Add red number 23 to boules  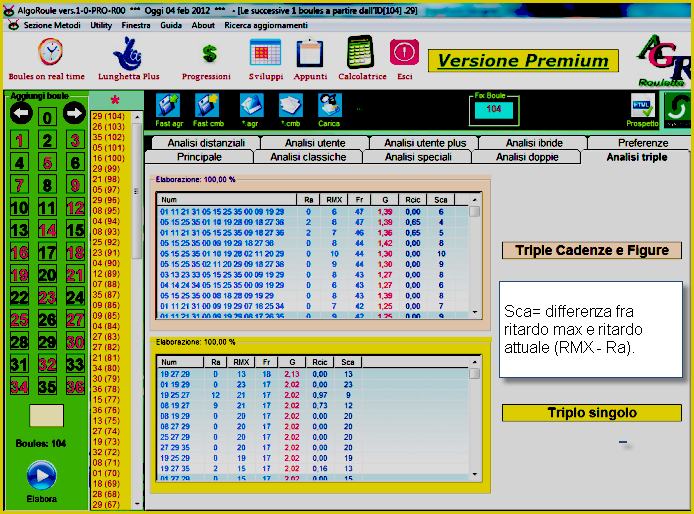coord(47,297)
